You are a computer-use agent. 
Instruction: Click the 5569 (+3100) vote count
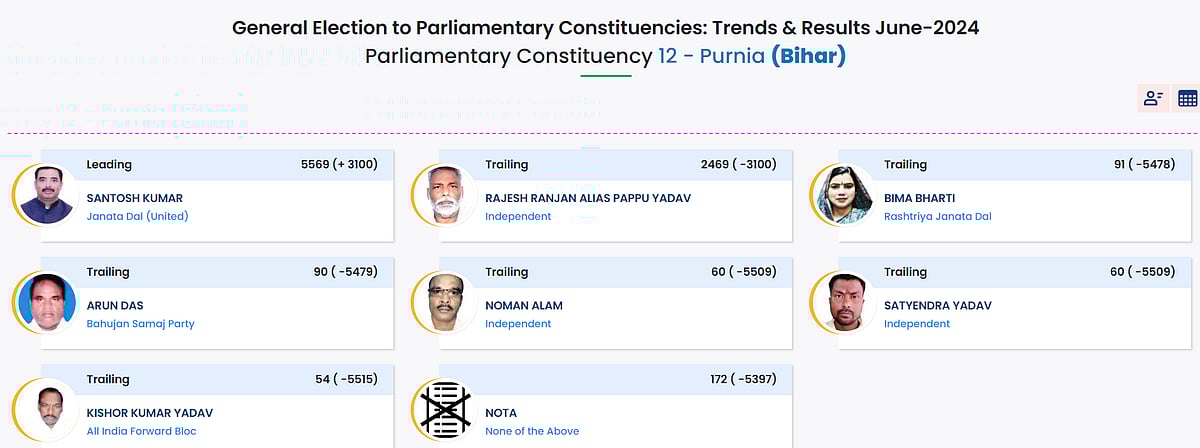point(339,164)
